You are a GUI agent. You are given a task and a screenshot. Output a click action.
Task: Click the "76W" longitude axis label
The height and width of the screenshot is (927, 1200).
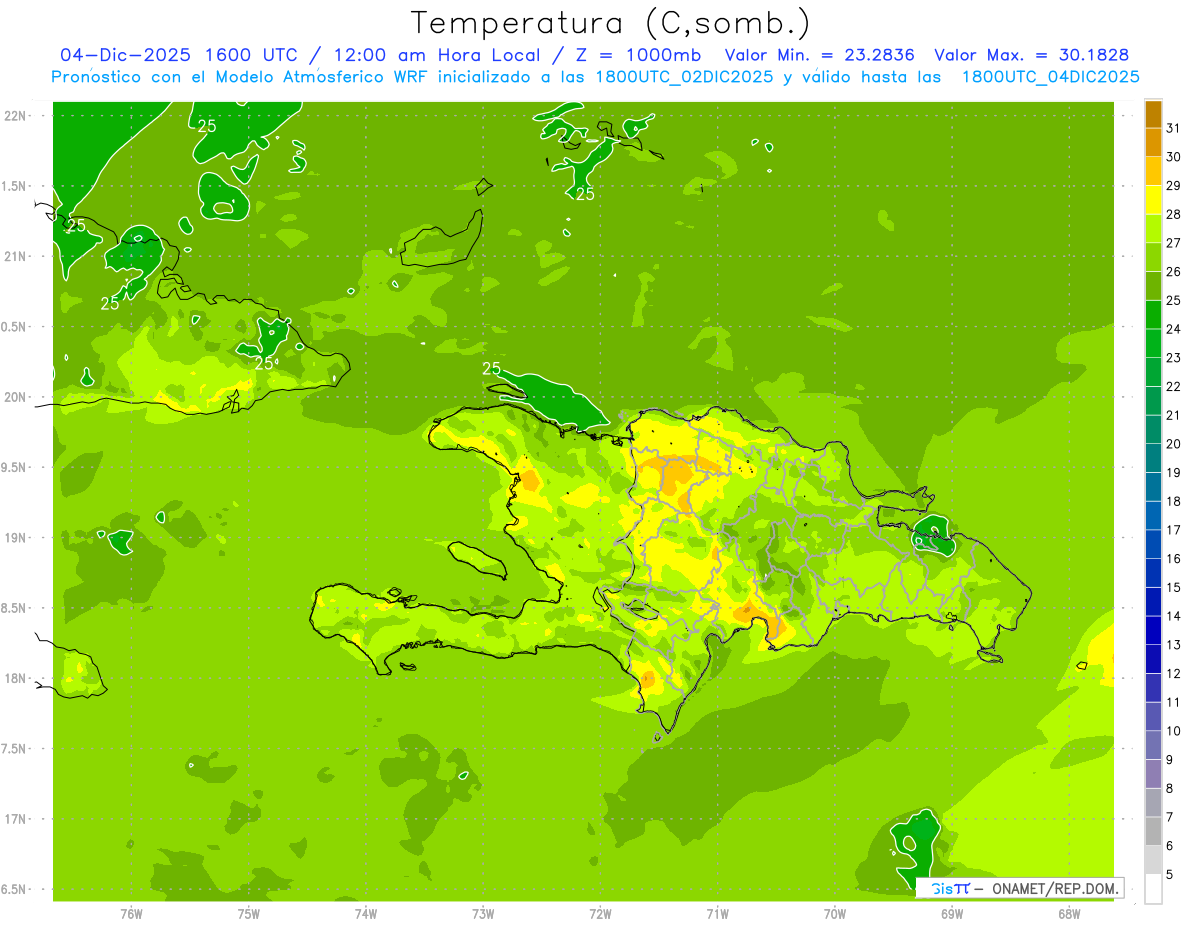[131, 914]
